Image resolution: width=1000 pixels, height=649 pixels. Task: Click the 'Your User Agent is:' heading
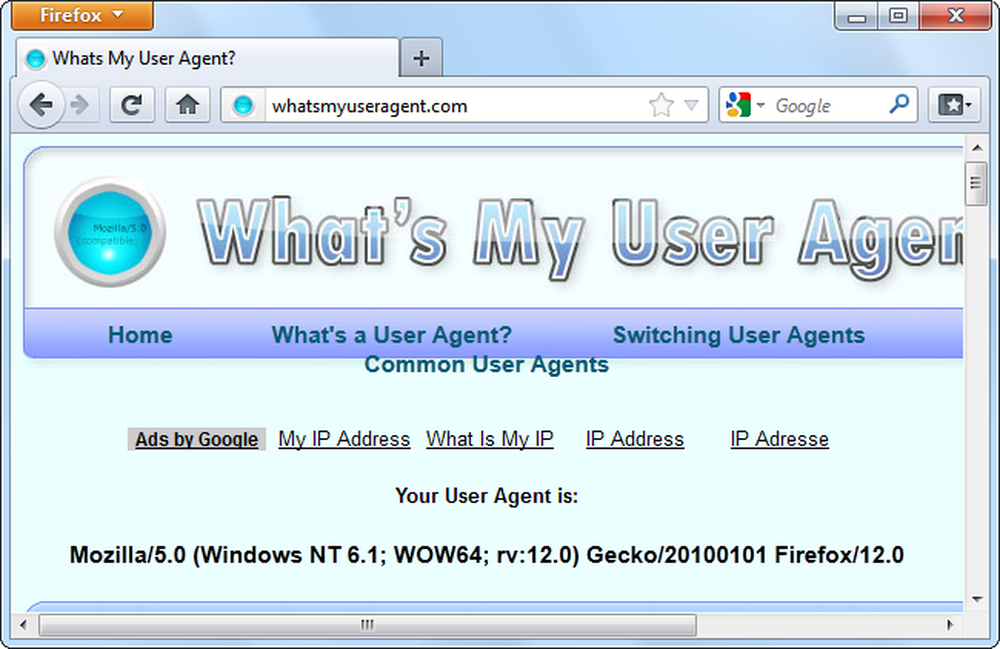487,496
